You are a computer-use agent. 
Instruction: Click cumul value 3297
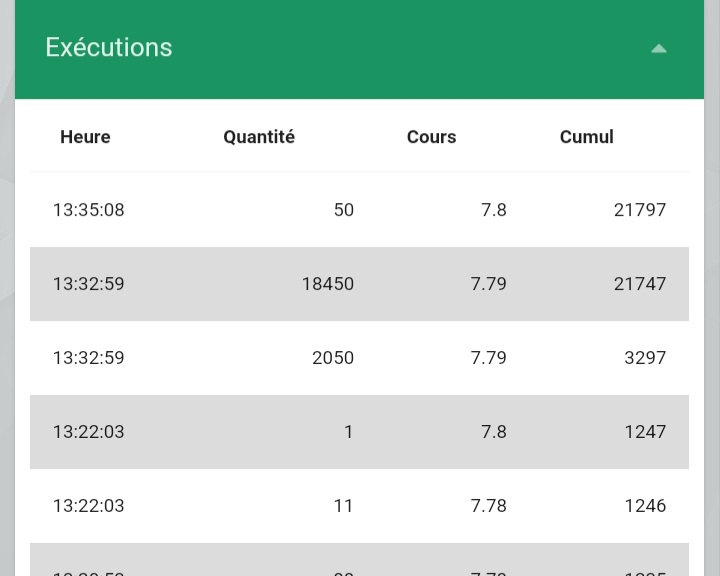645,358
